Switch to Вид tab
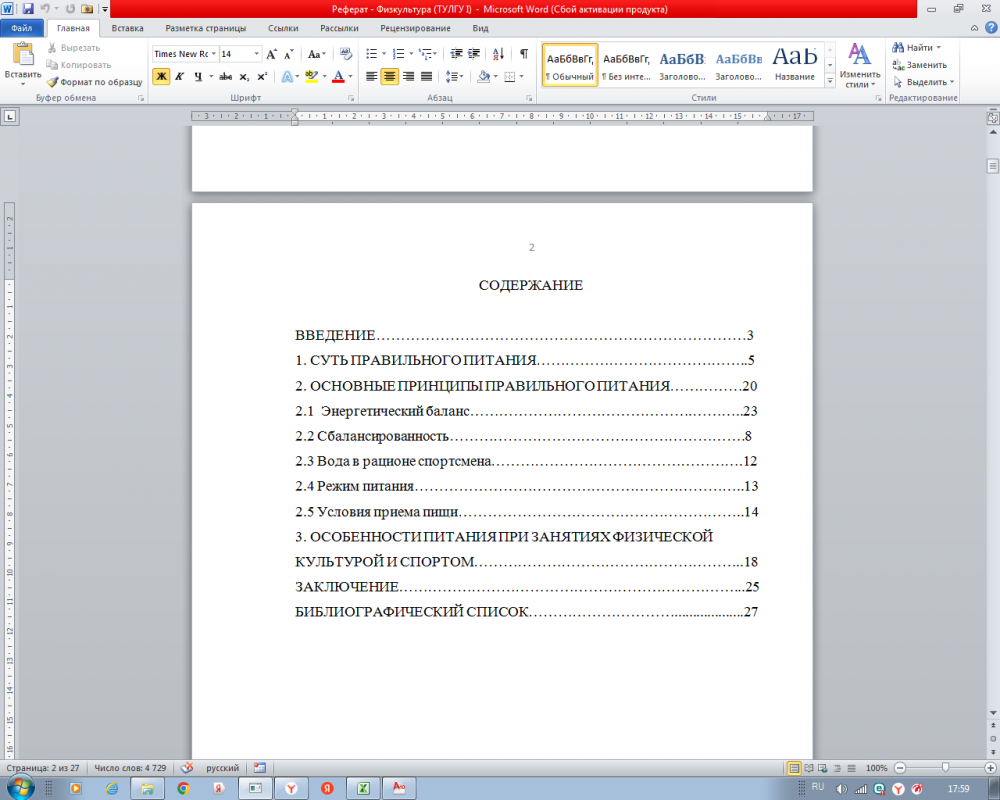 (480, 28)
